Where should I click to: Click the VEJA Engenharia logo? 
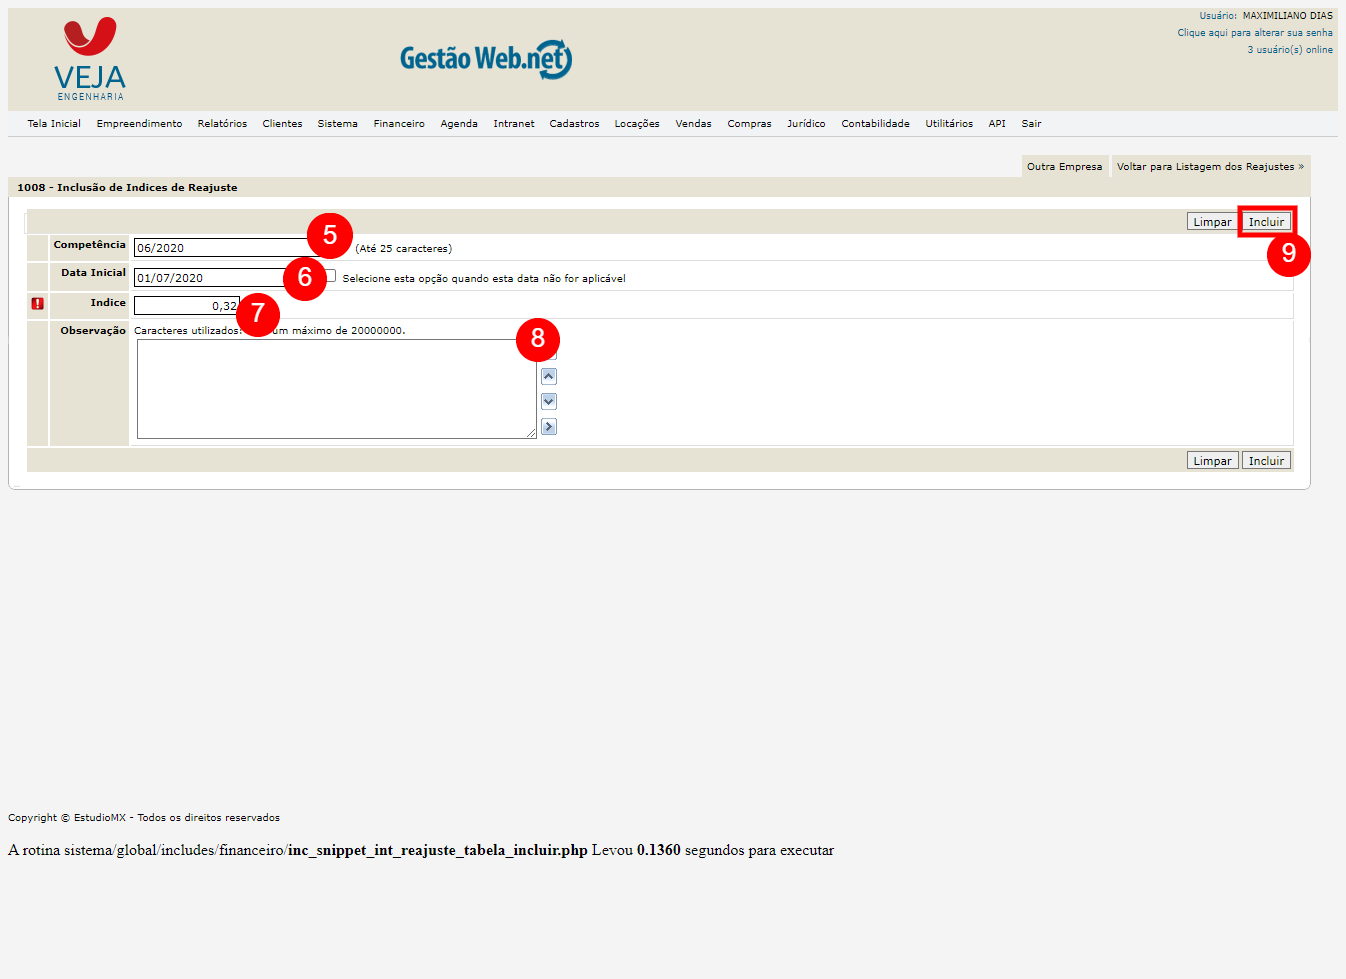[x=90, y=60]
